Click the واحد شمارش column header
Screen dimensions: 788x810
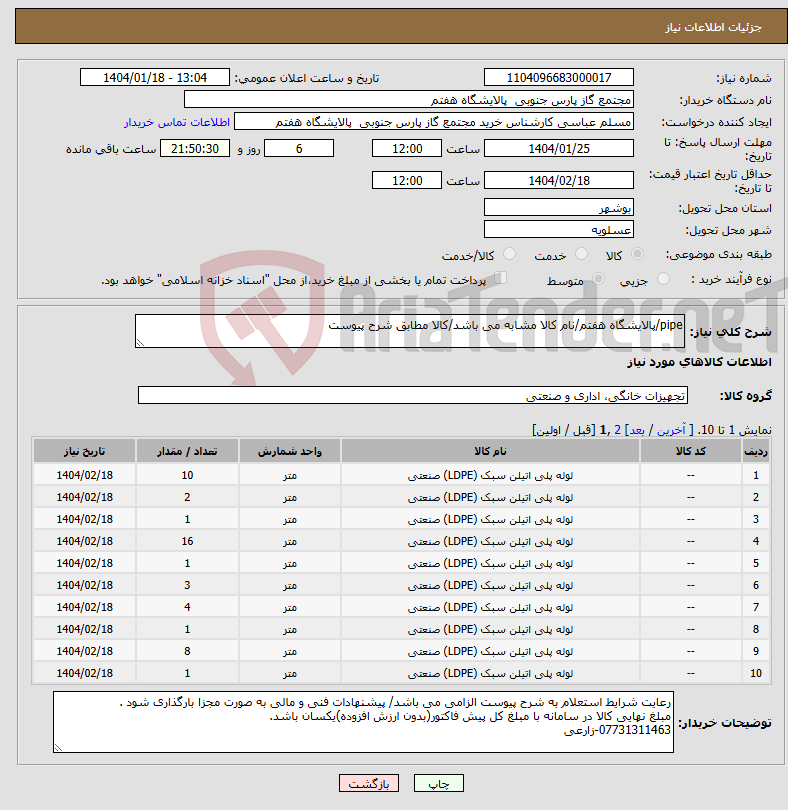pos(289,451)
